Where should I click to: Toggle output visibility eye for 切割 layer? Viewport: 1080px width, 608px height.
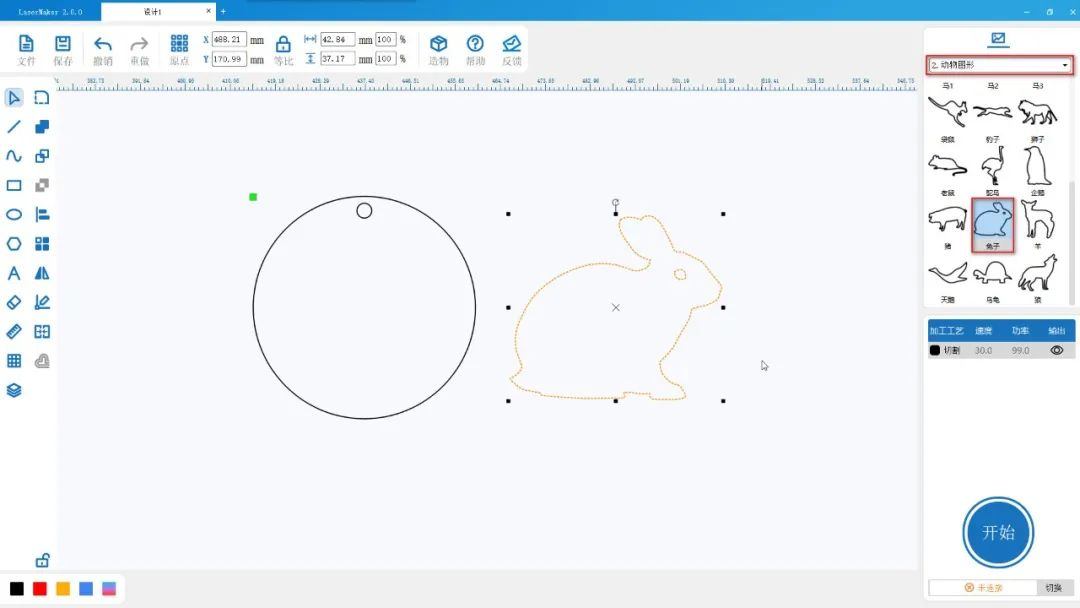pyautogui.click(x=1056, y=351)
